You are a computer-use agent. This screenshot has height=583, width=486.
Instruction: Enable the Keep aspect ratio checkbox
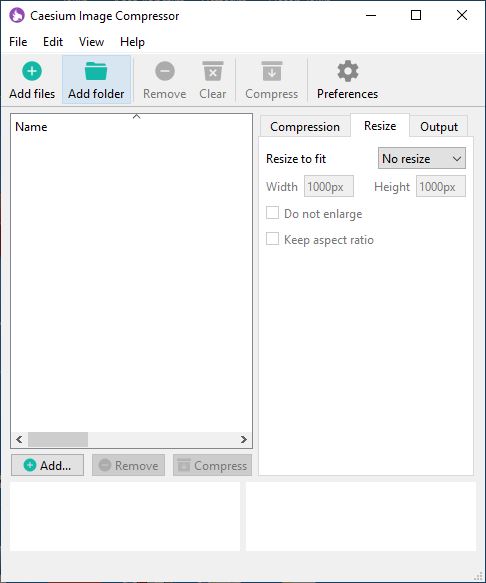pyautogui.click(x=273, y=239)
